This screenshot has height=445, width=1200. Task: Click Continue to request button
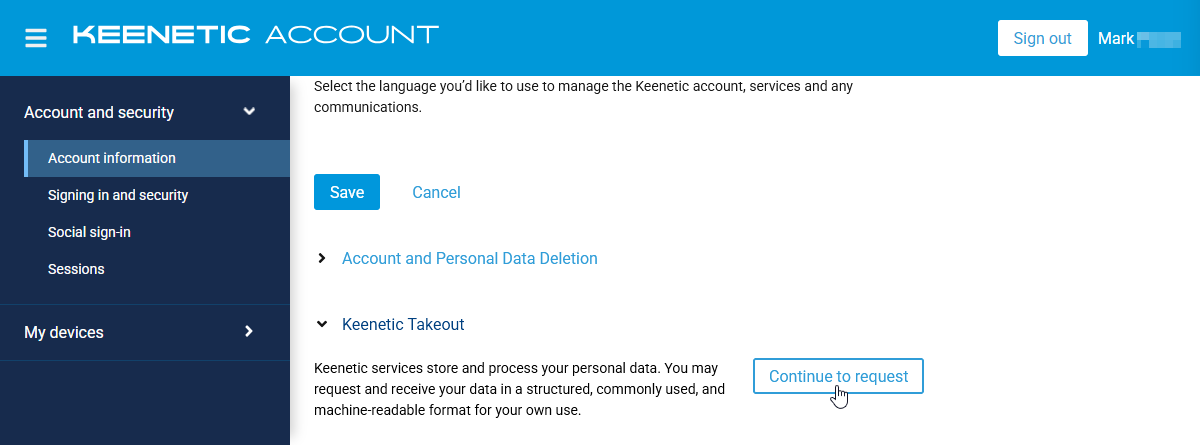838,376
